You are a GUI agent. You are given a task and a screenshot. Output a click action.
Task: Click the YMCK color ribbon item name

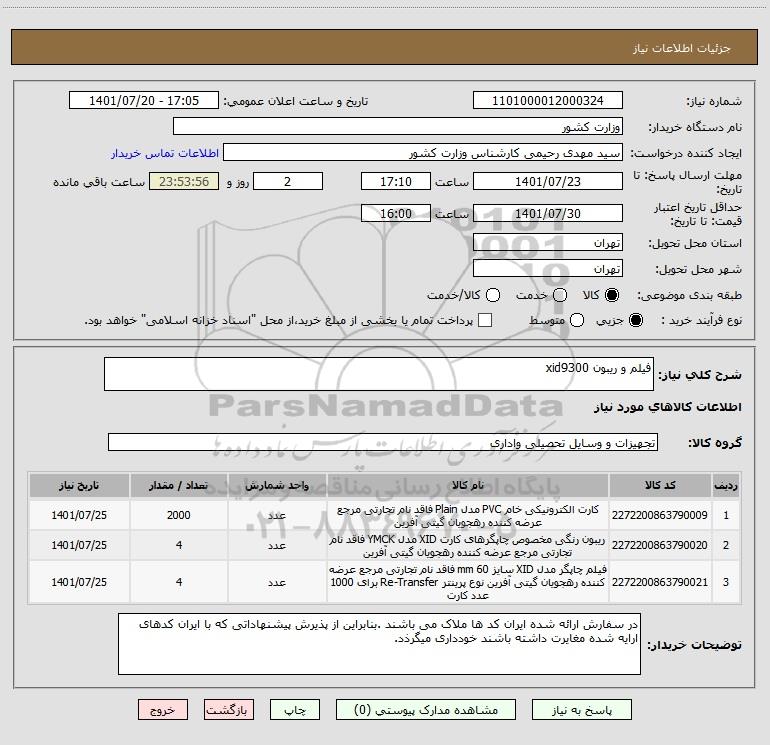[468, 546]
